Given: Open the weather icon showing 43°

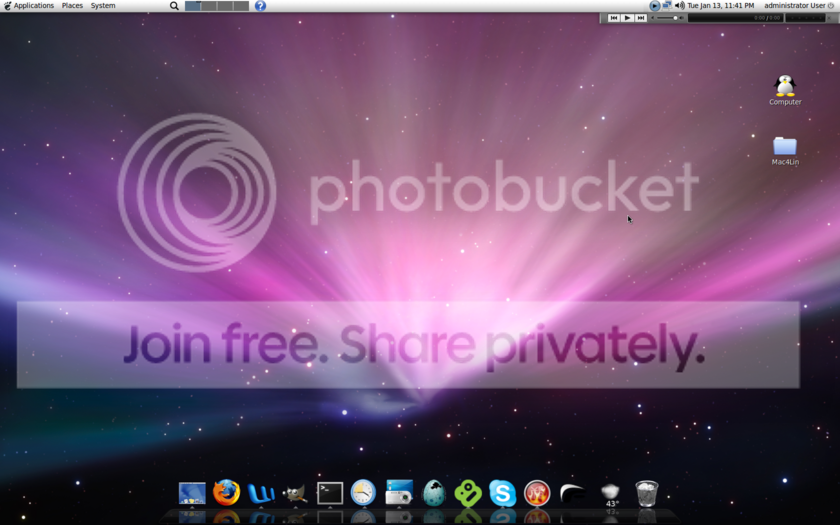Looking at the screenshot, I should [x=611, y=494].
